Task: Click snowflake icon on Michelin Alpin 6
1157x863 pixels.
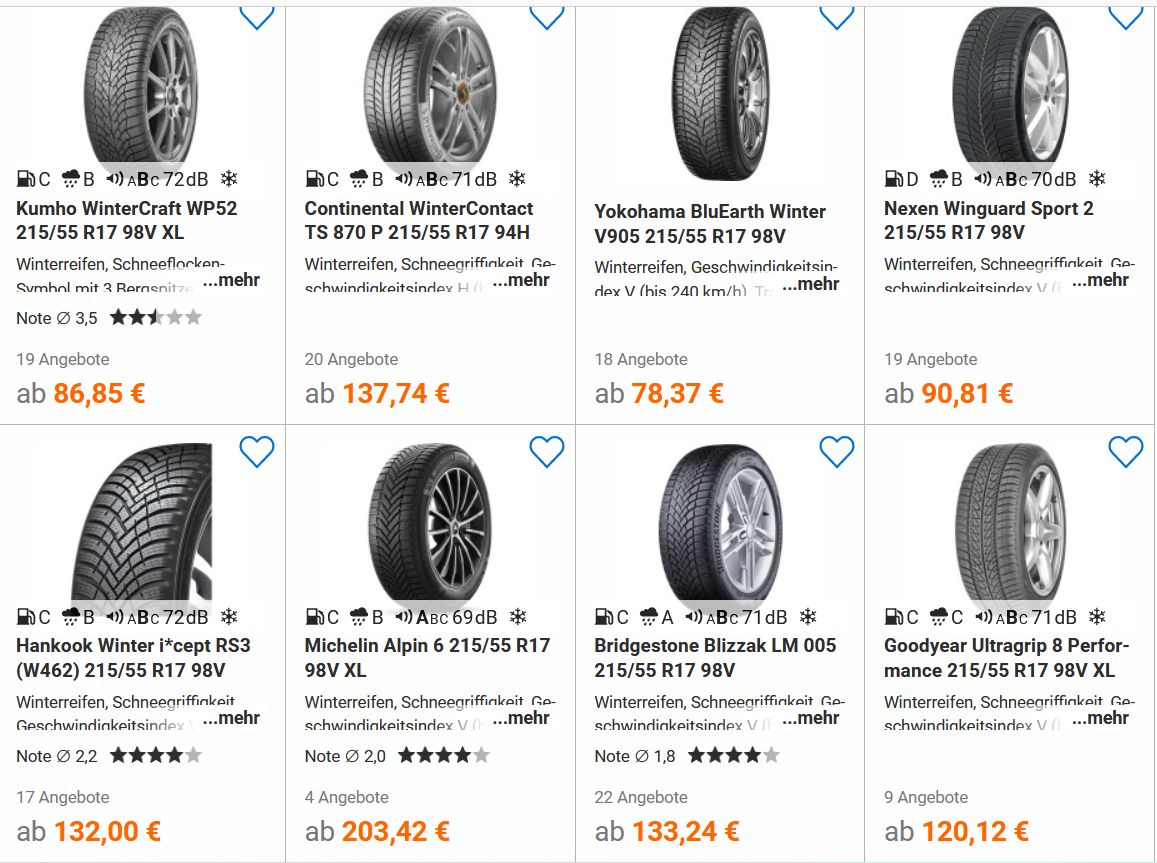Action: point(517,617)
